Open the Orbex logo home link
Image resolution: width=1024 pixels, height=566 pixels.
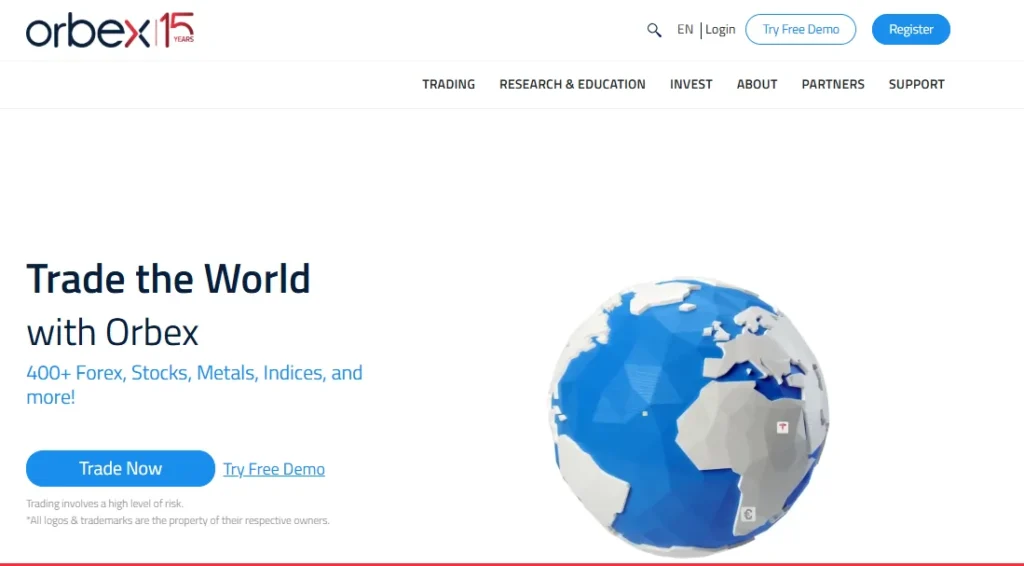pos(110,30)
